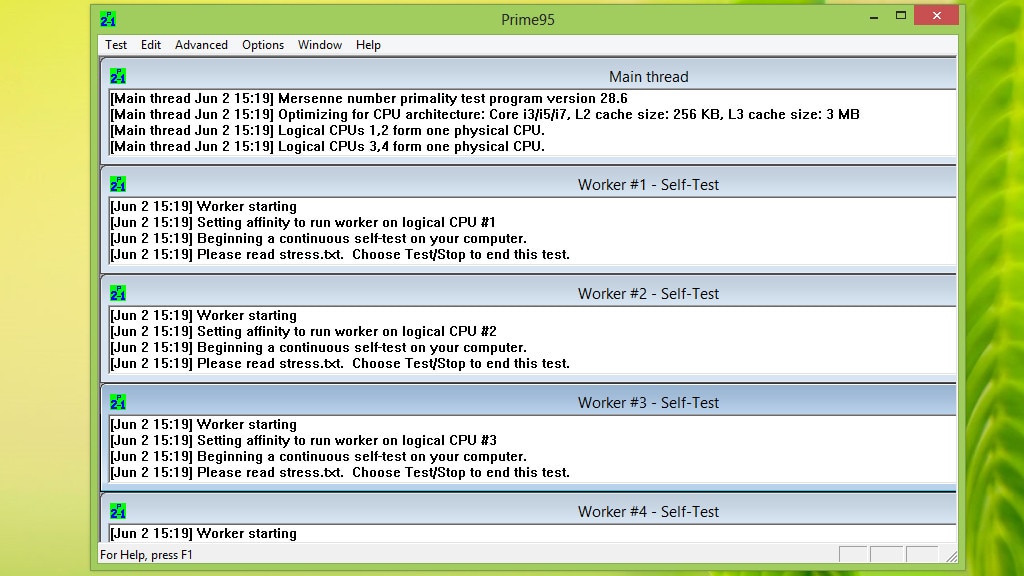Open the Help menu

[368, 45]
